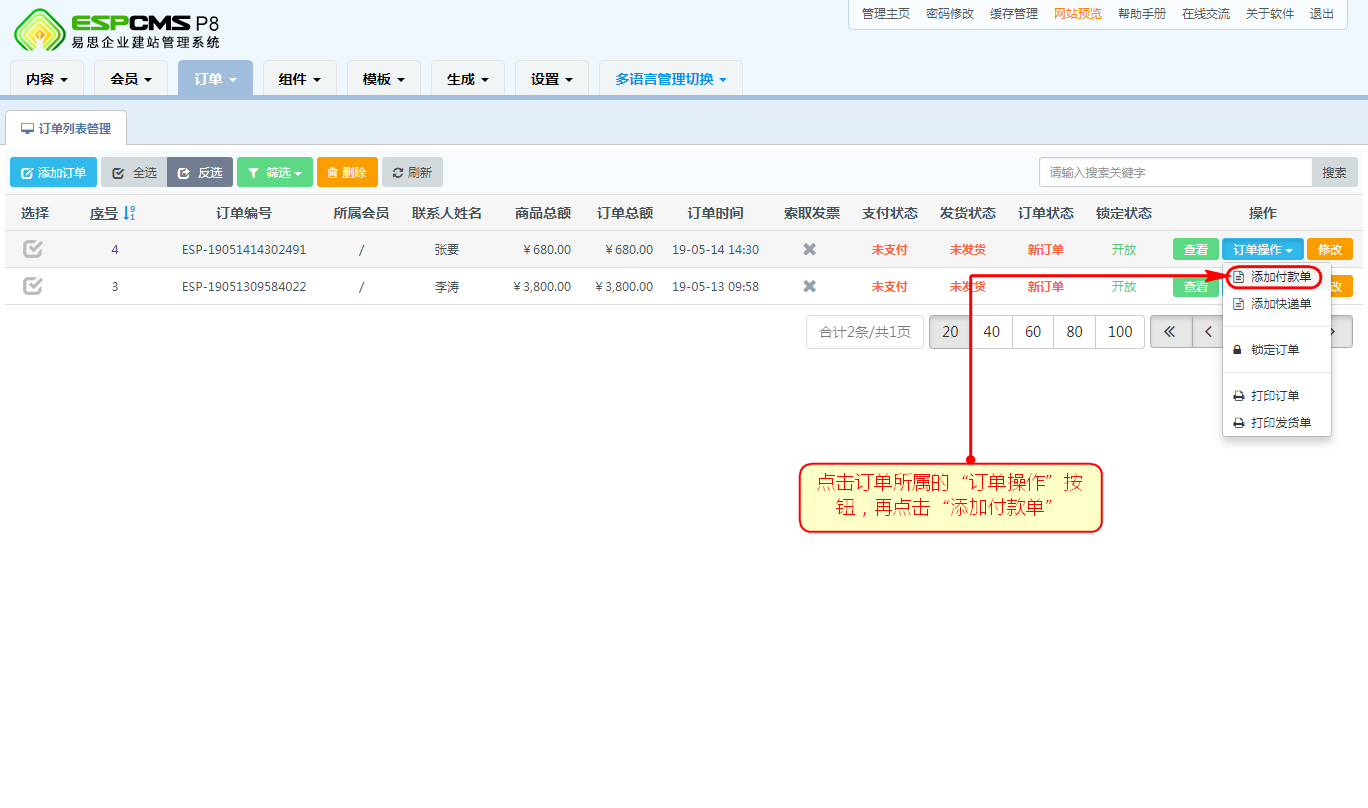Set page size to 100

click(x=1120, y=332)
